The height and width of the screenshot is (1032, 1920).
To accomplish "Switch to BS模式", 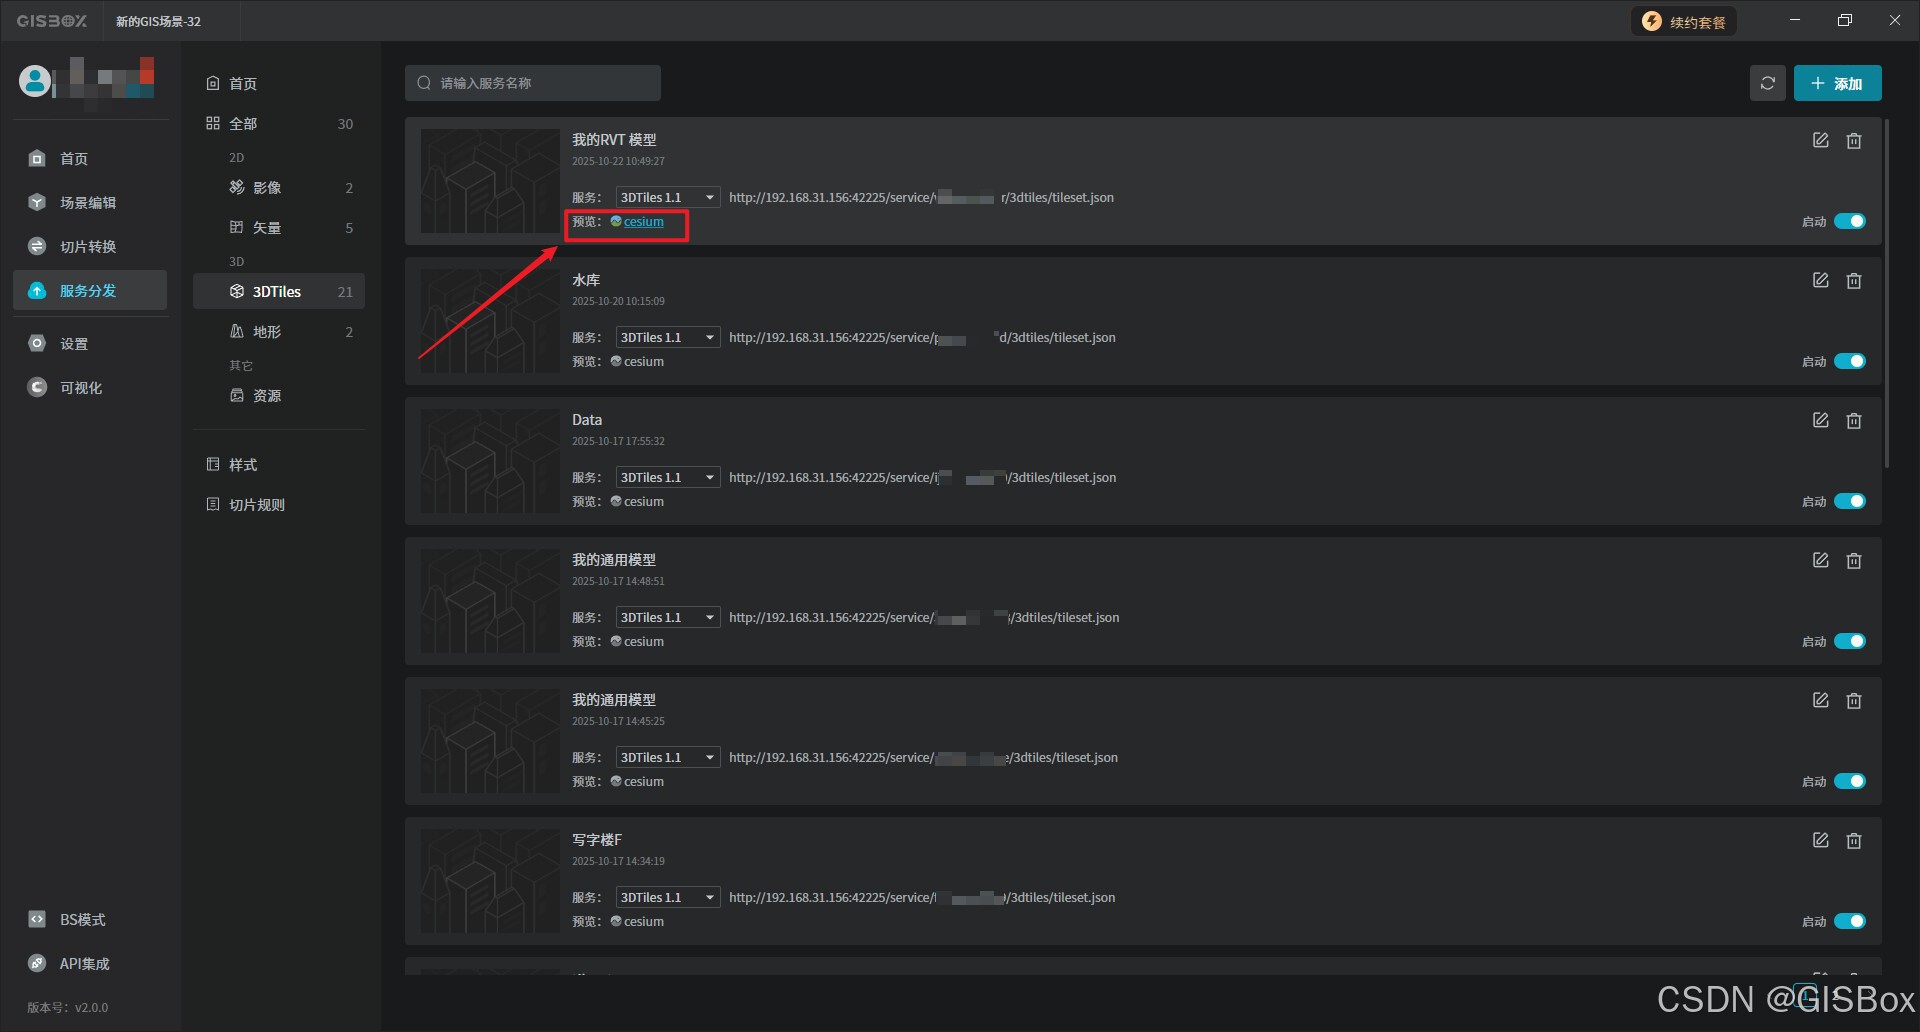I will (90, 920).
